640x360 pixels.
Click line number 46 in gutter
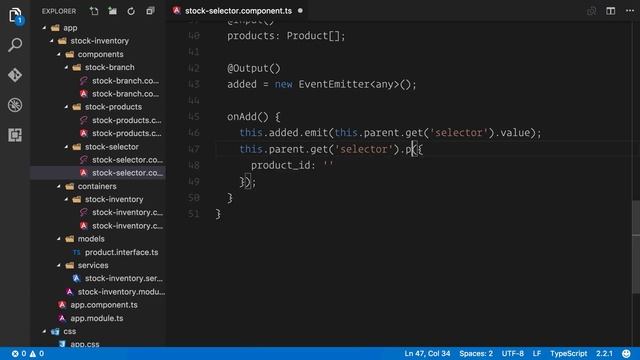click(x=194, y=133)
